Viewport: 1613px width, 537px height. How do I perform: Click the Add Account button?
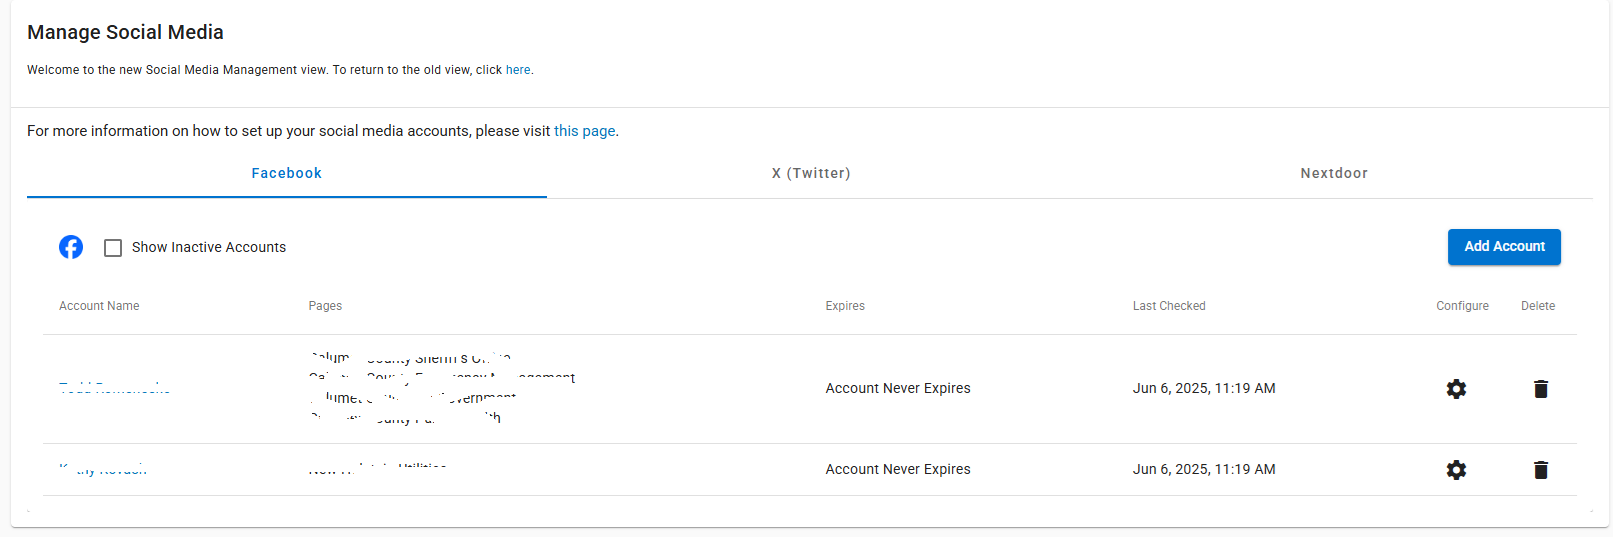(x=1504, y=247)
